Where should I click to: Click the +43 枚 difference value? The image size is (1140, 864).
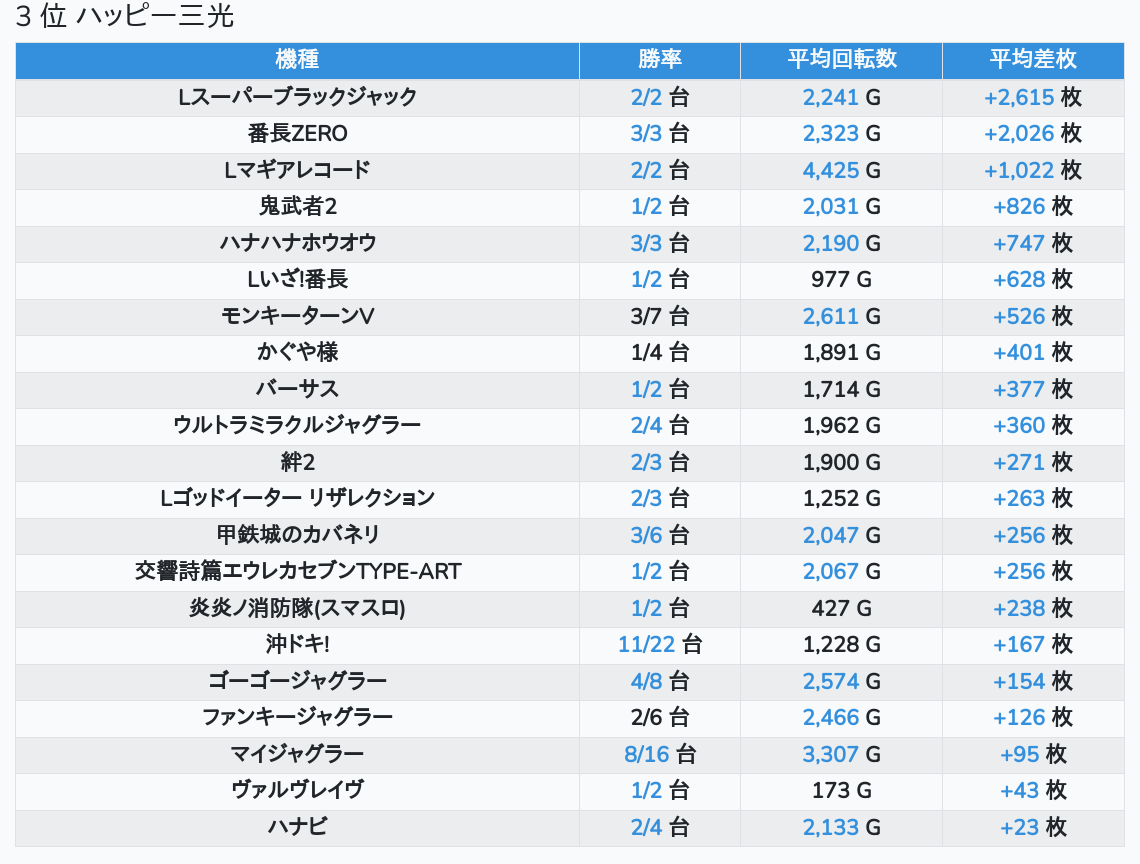(x=1032, y=791)
